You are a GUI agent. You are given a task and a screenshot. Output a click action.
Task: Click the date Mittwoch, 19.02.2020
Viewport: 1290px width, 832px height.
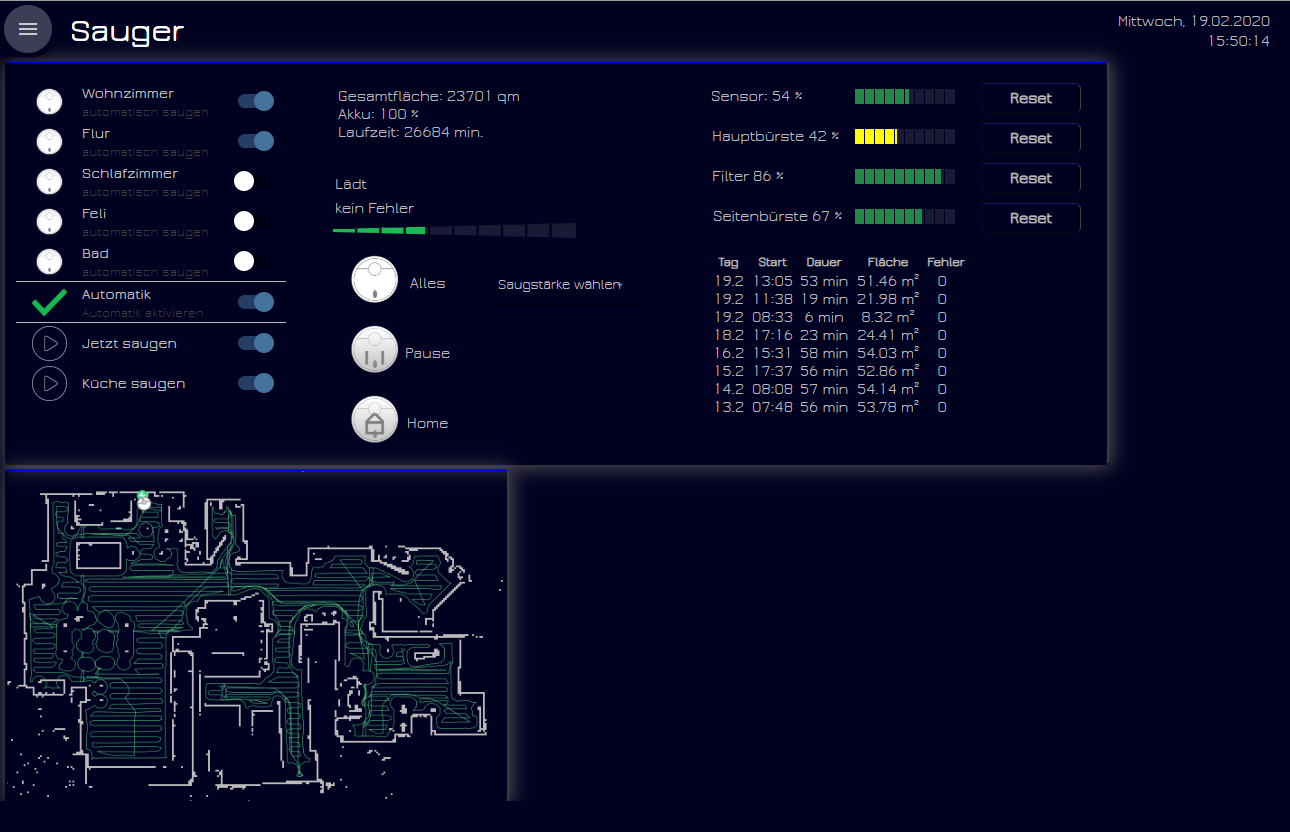coord(1194,21)
